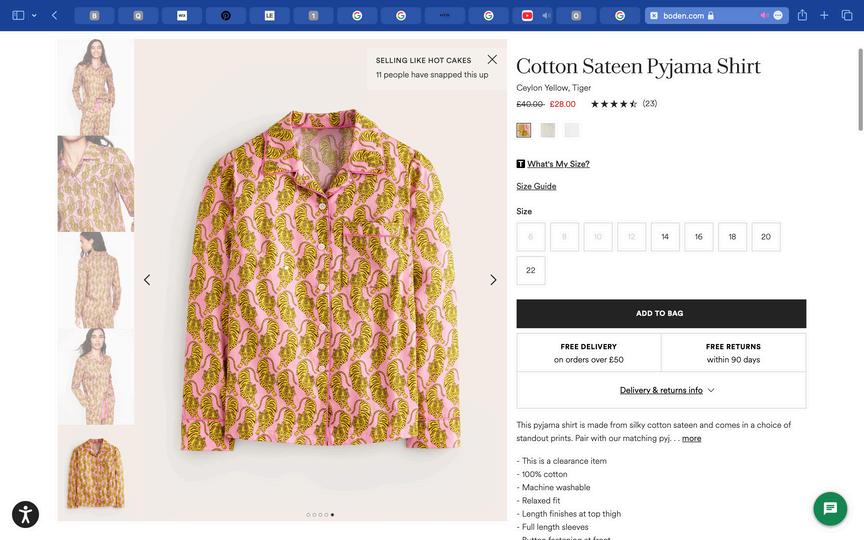Show the tab overview icon
The width and height of the screenshot is (864, 540).
point(847,15)
